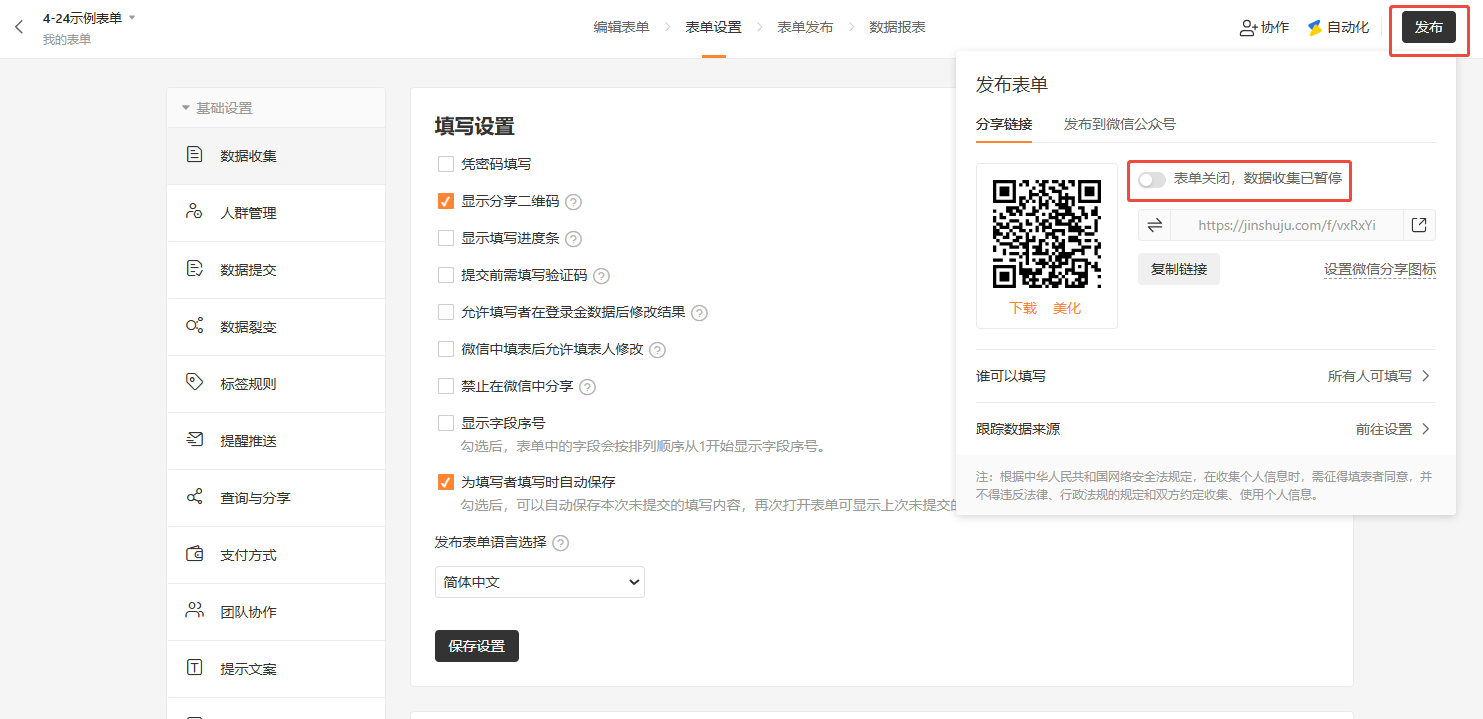Click the 支付方式 wallet icon

tap(195, 554)
